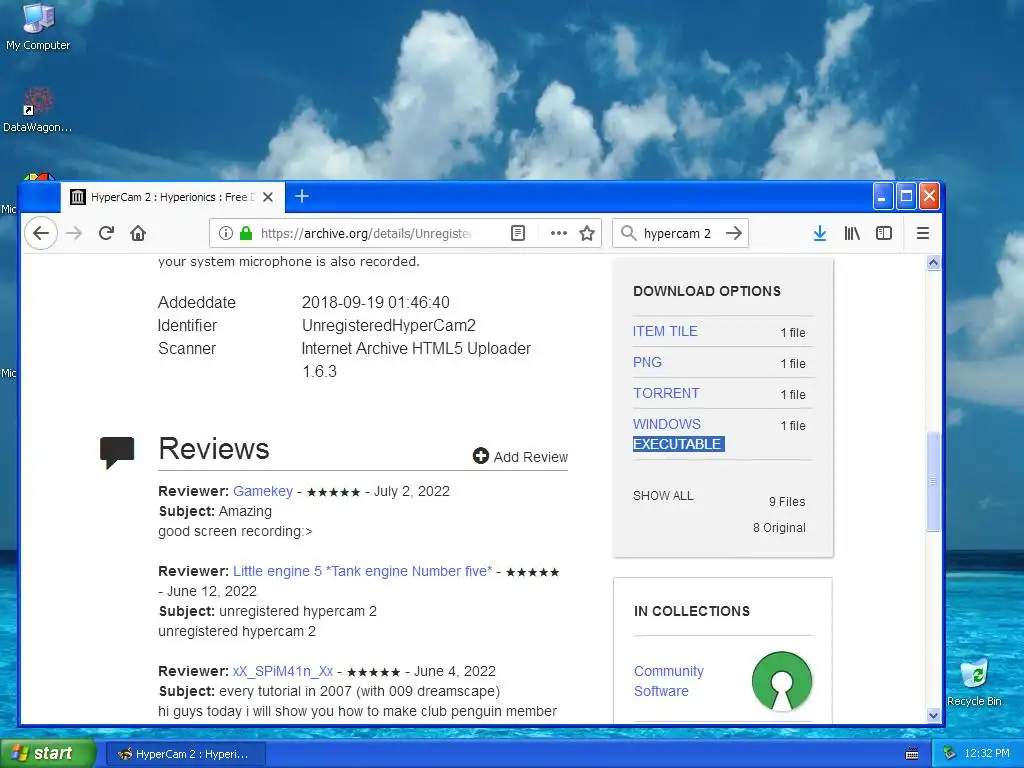Open Little engine 5 reviewer link
The width and height of the screenshot is (1024, 768).
(362, 571)
